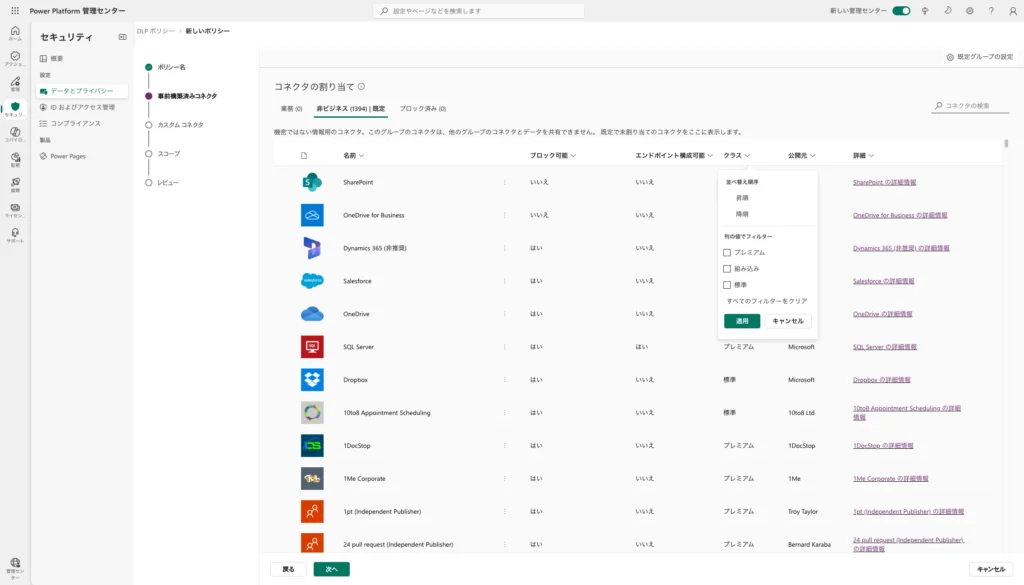Click the settings gear in top bar

click(970, 10)
